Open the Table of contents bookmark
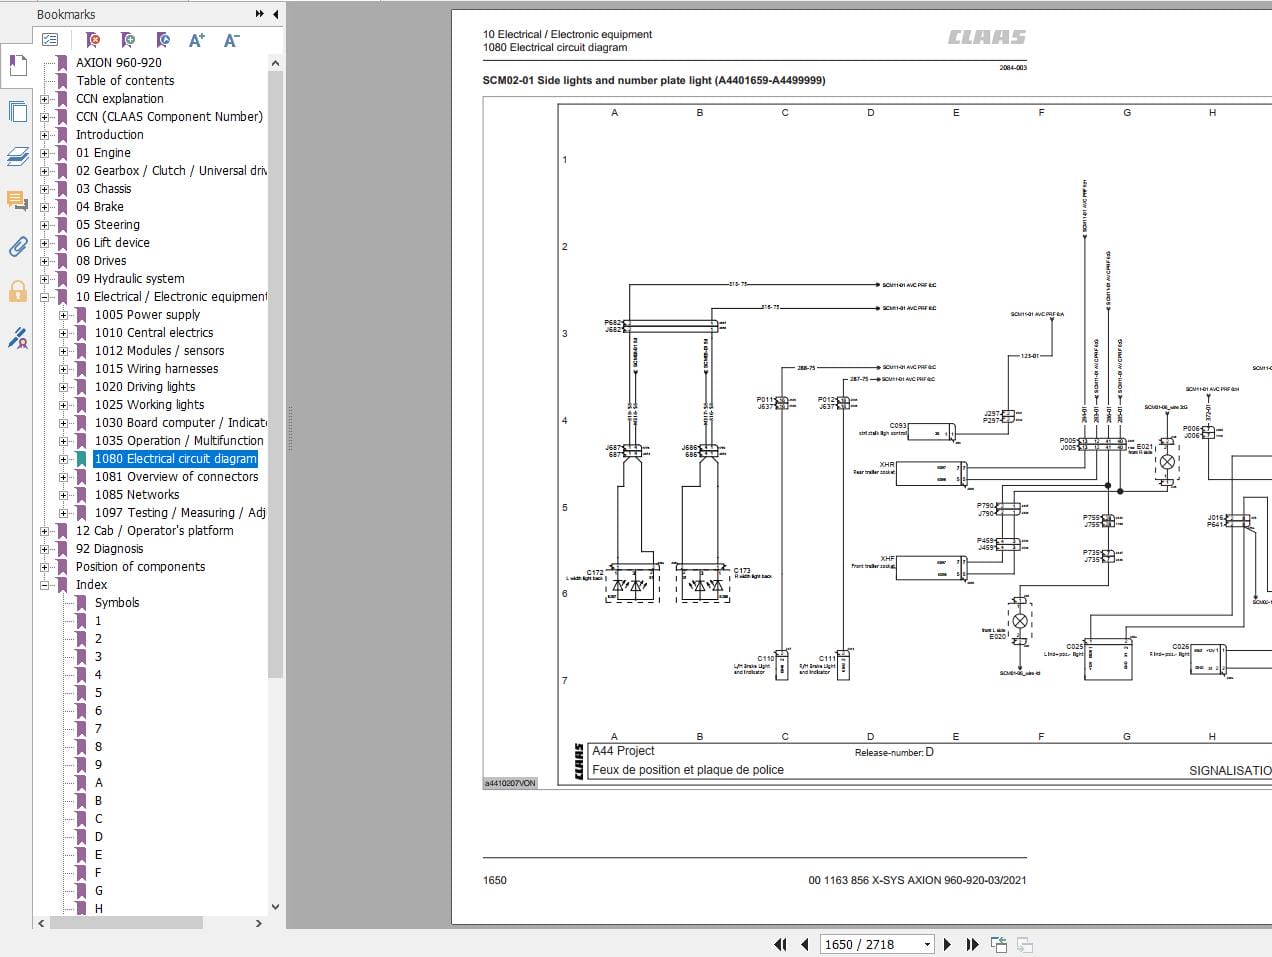The width and height of the screenshot is (1272, 957). click(125, 81)
